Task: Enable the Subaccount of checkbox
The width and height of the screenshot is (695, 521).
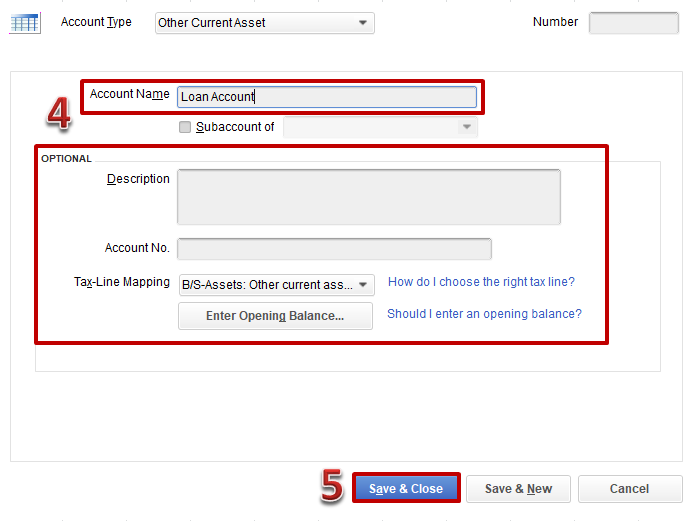Action: pos(184,127)
